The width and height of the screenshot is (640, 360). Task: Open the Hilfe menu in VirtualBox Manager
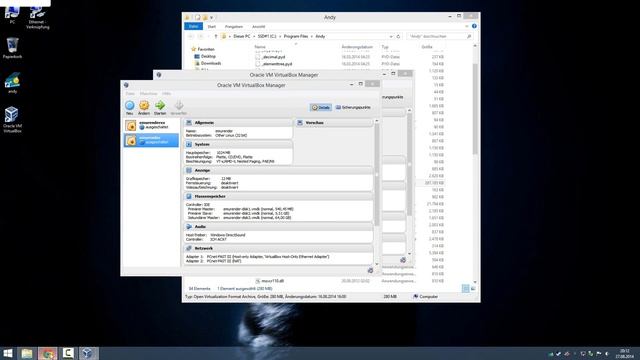tap(167, 93)
